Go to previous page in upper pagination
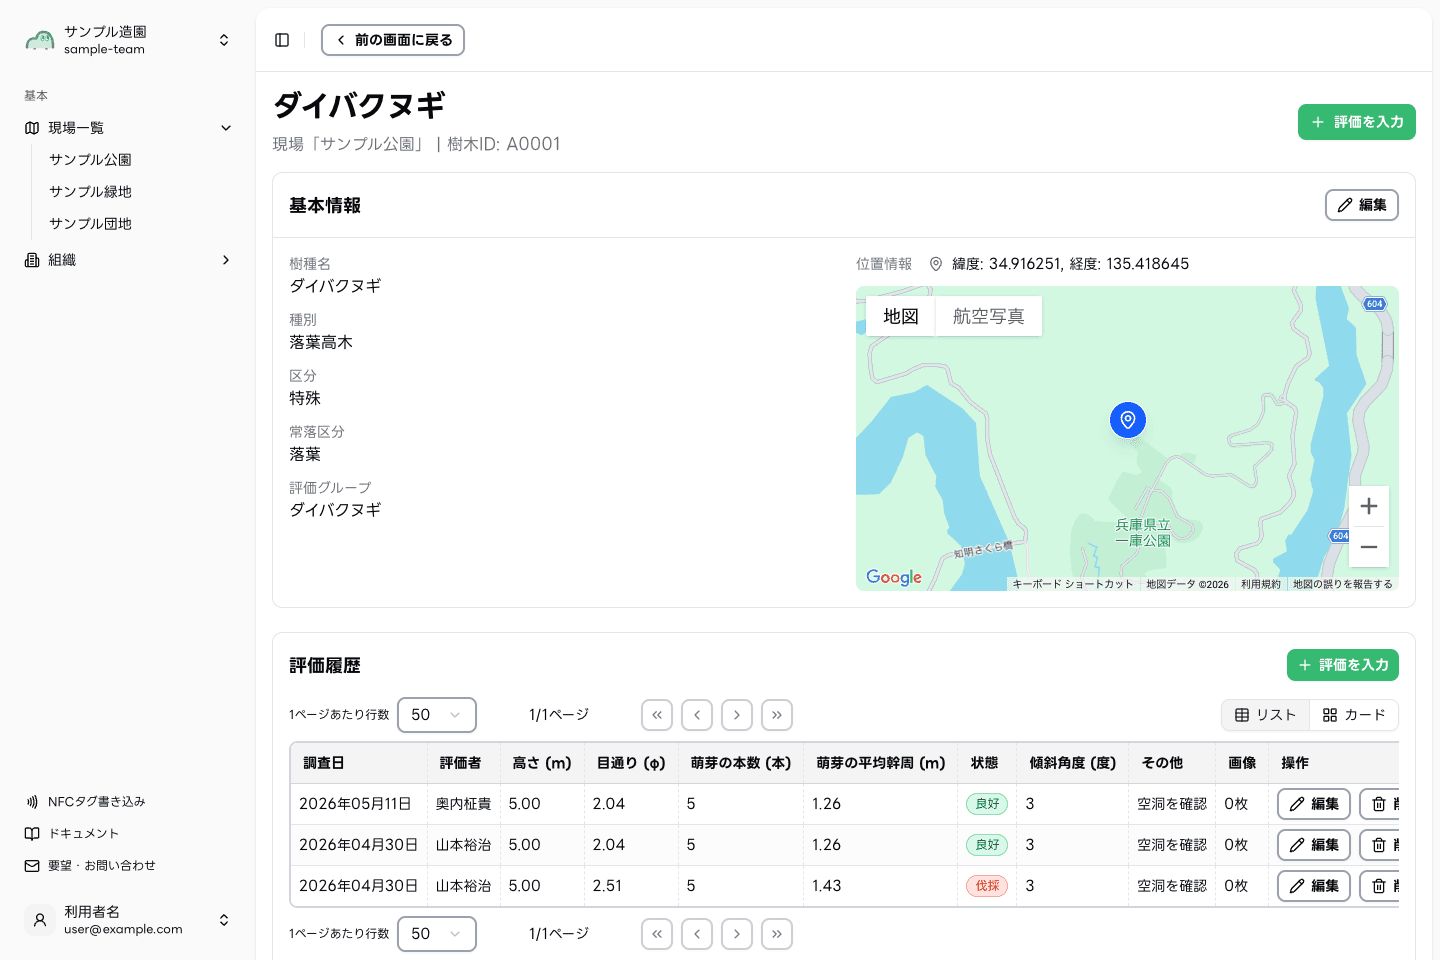1440x960 pixels. pos(697,715)
